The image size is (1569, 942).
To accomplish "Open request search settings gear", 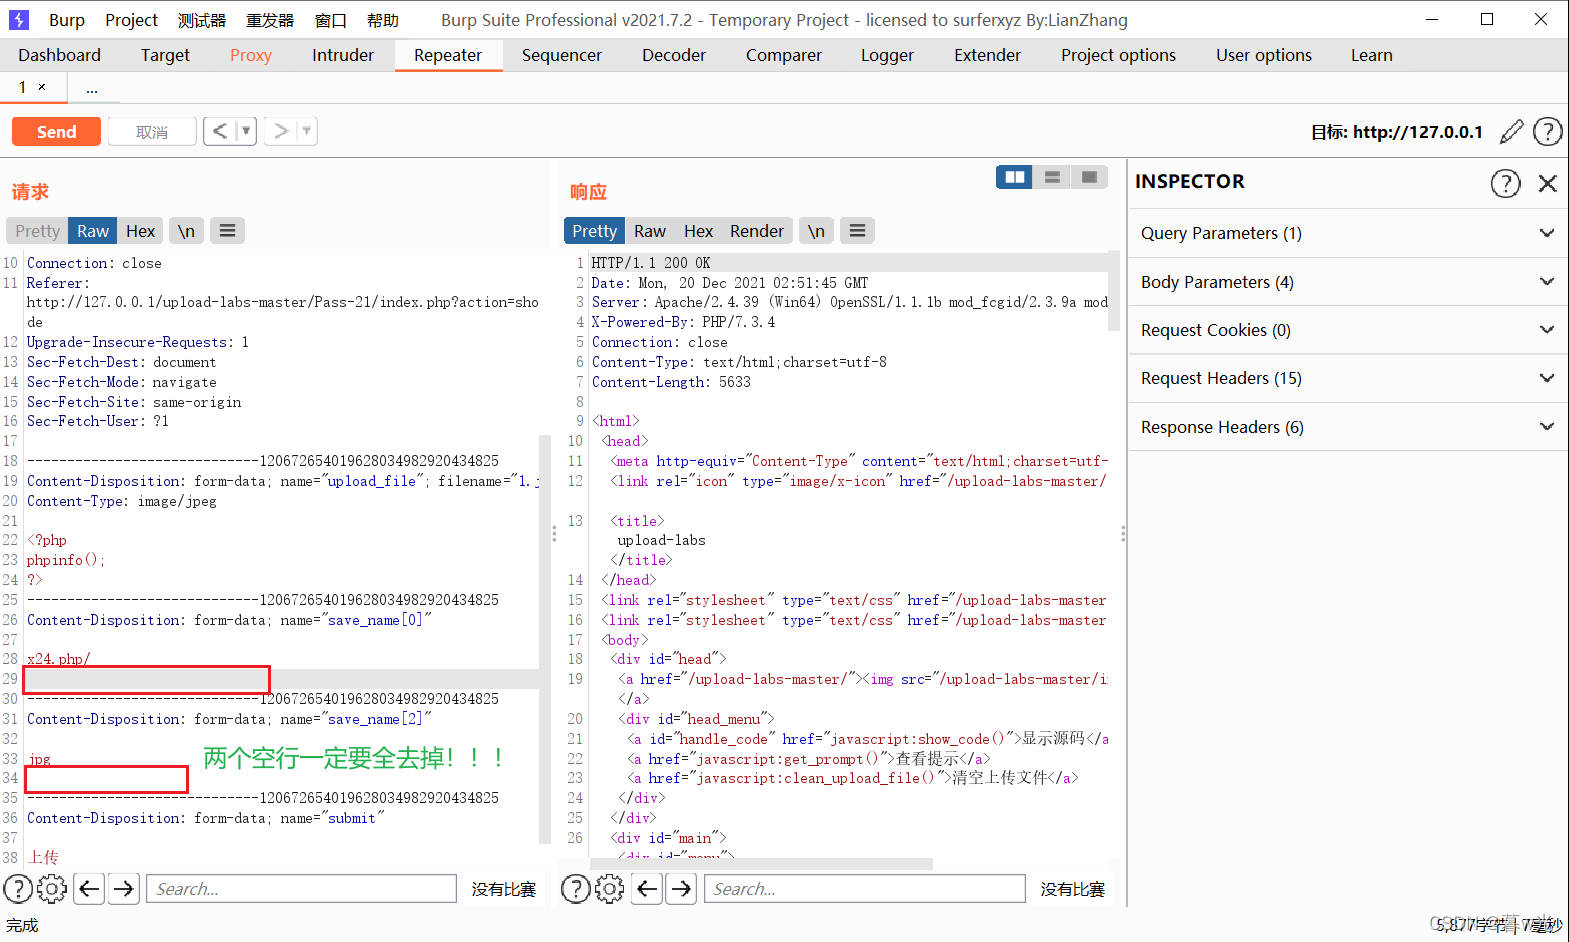I will point(52,888).
